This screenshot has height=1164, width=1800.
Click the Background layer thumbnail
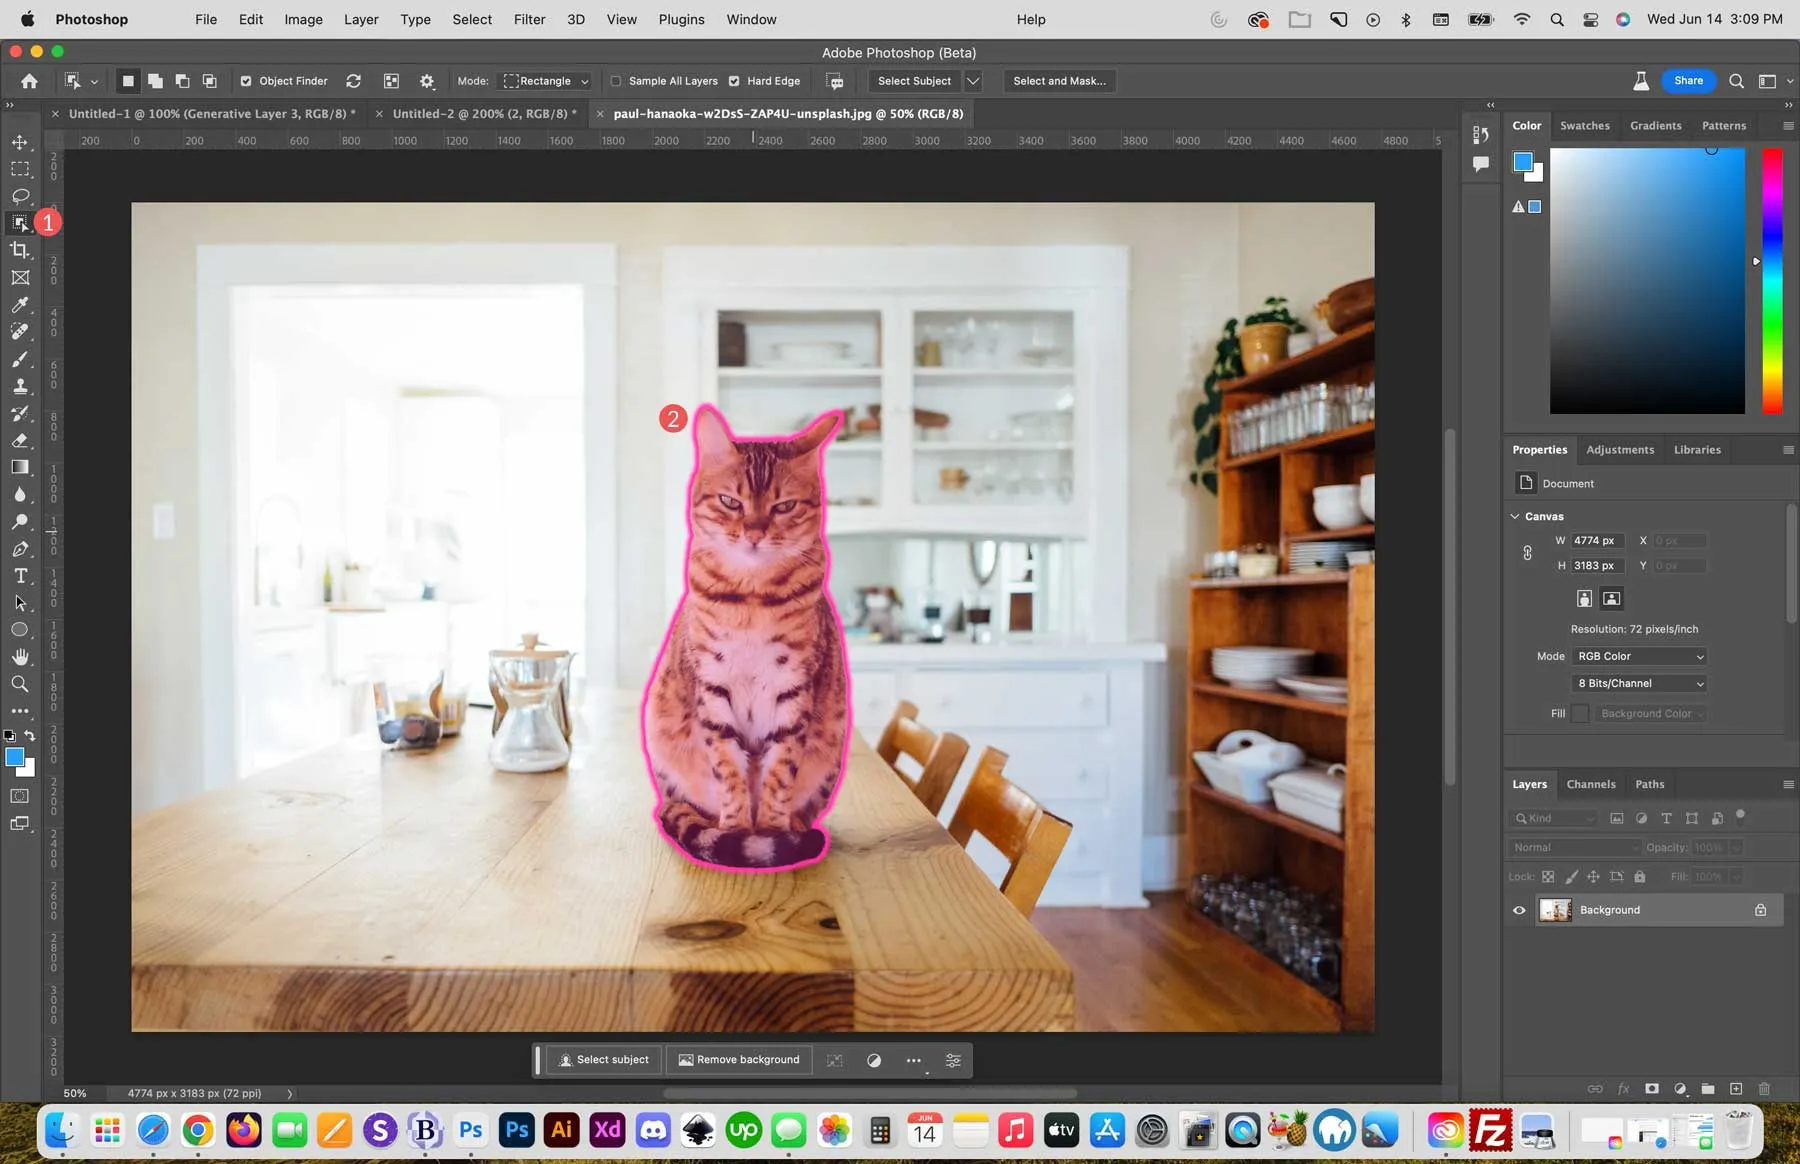click(x=1556, y=910)
